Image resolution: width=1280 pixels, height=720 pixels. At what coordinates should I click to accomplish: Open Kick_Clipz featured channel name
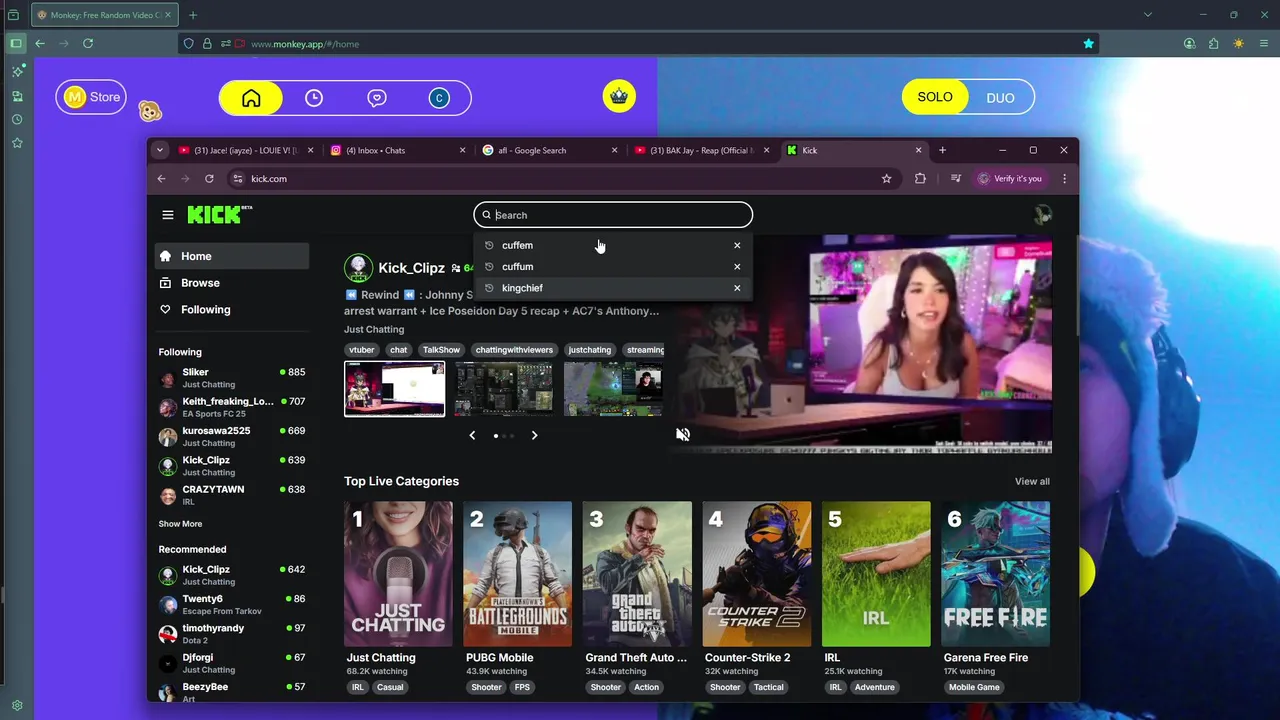click(411, 268)
